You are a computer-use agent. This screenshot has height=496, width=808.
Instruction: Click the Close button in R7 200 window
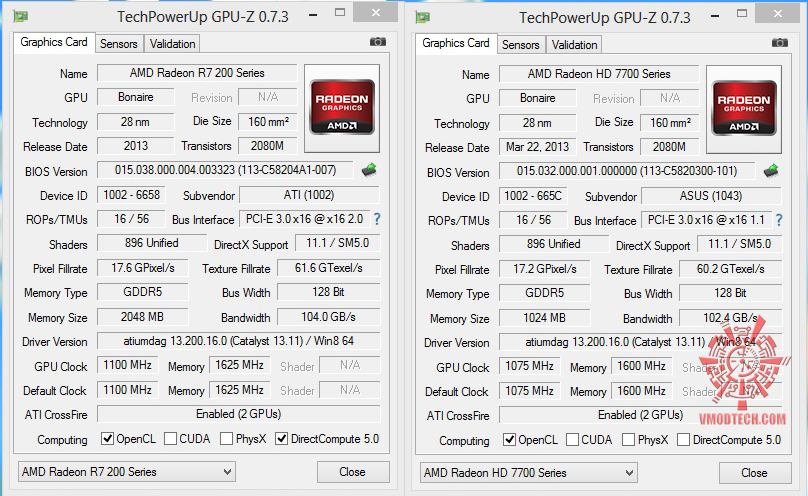click(x=353, y=472)
